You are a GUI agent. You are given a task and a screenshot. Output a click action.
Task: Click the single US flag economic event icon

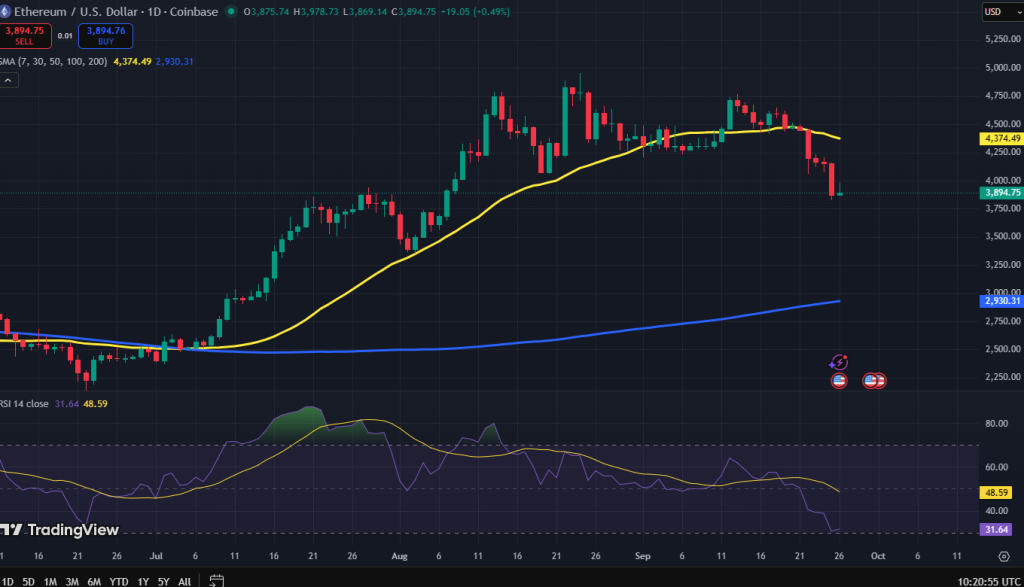pos(839,380)
